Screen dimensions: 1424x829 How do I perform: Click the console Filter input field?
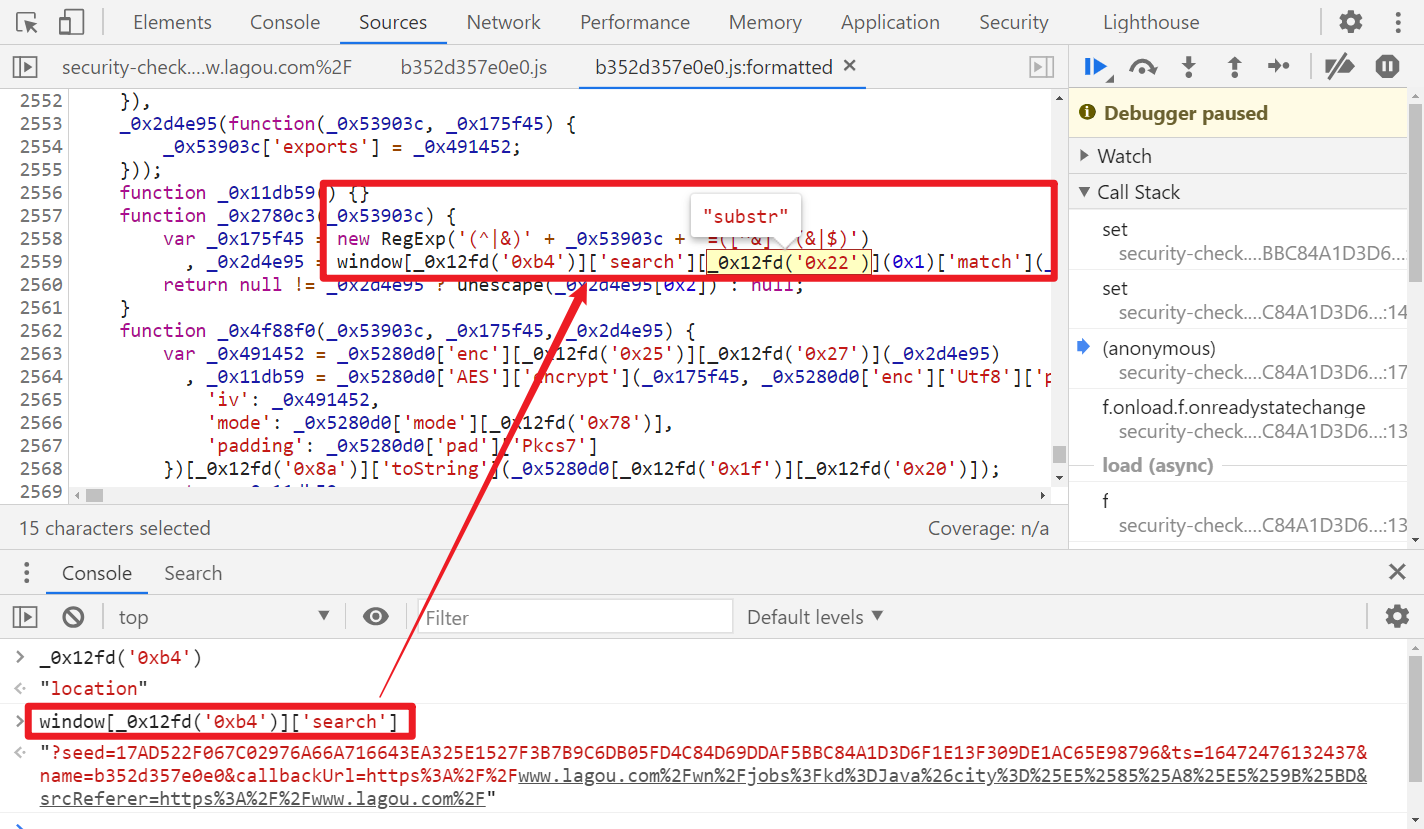575,617
